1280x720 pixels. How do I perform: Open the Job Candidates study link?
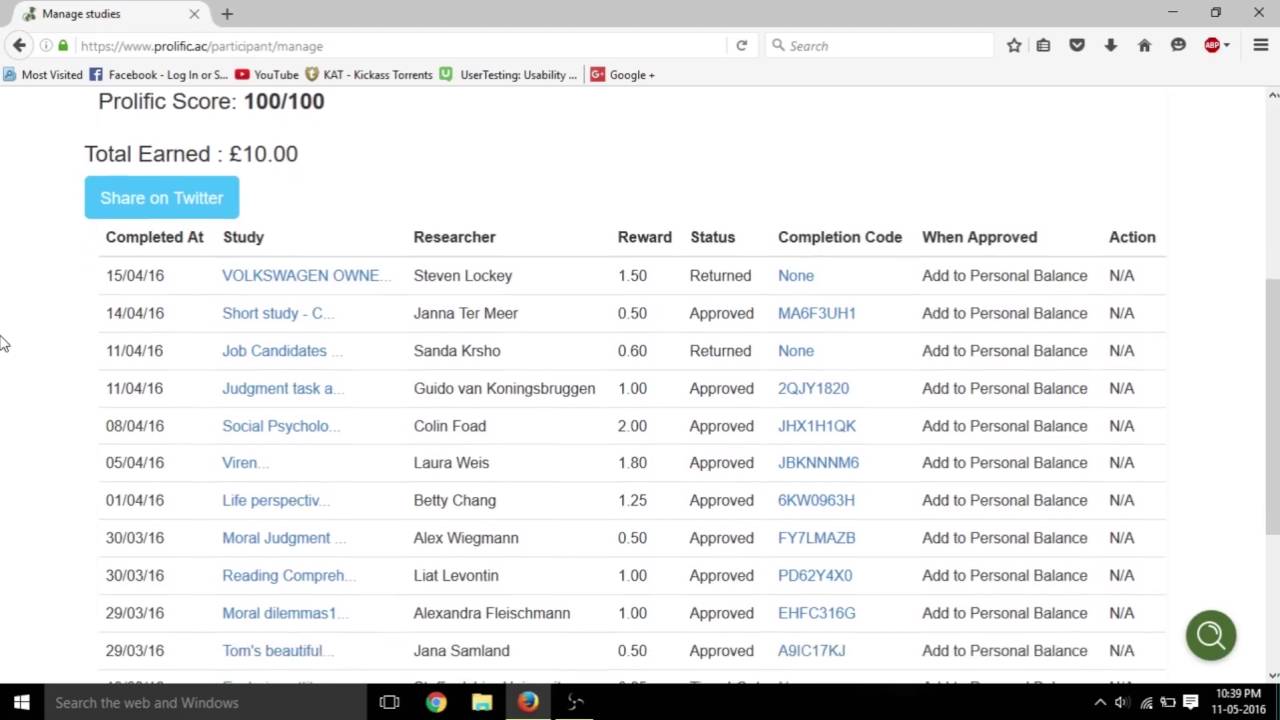coord(282,351)
